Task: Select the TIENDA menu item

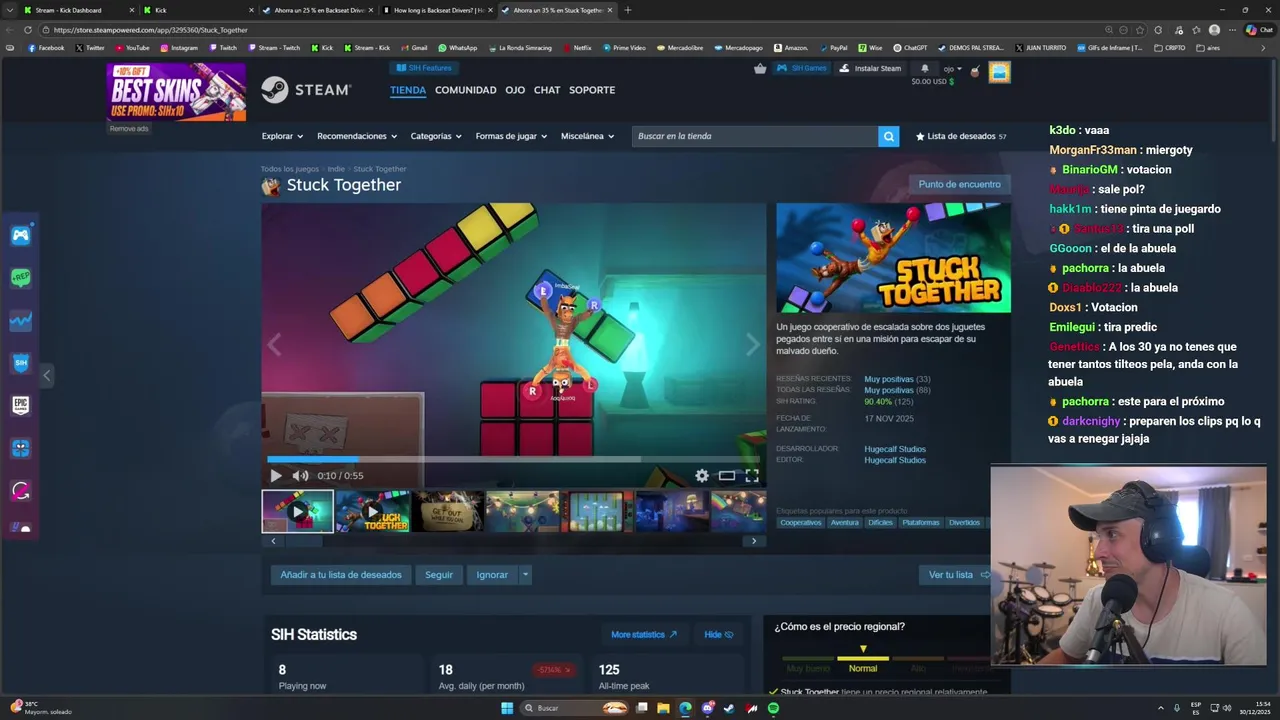Action: [x=408, y=90]
